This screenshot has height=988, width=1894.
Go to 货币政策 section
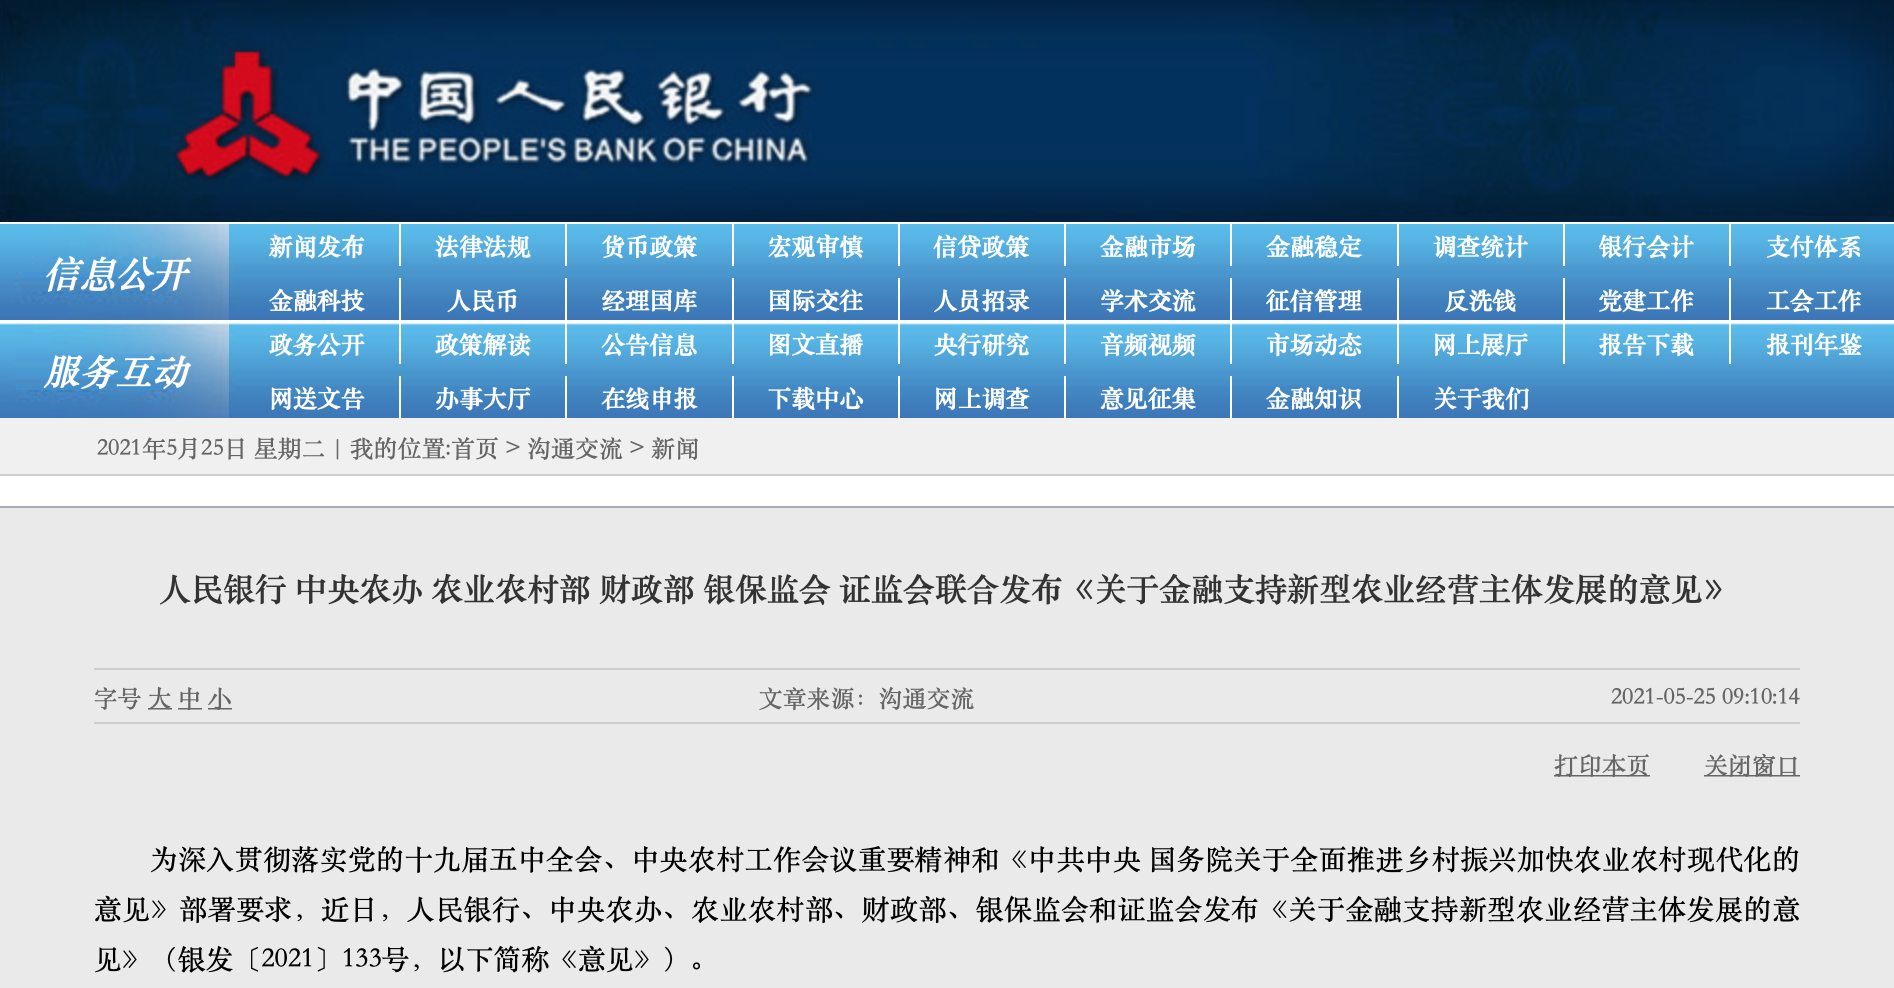649,247
